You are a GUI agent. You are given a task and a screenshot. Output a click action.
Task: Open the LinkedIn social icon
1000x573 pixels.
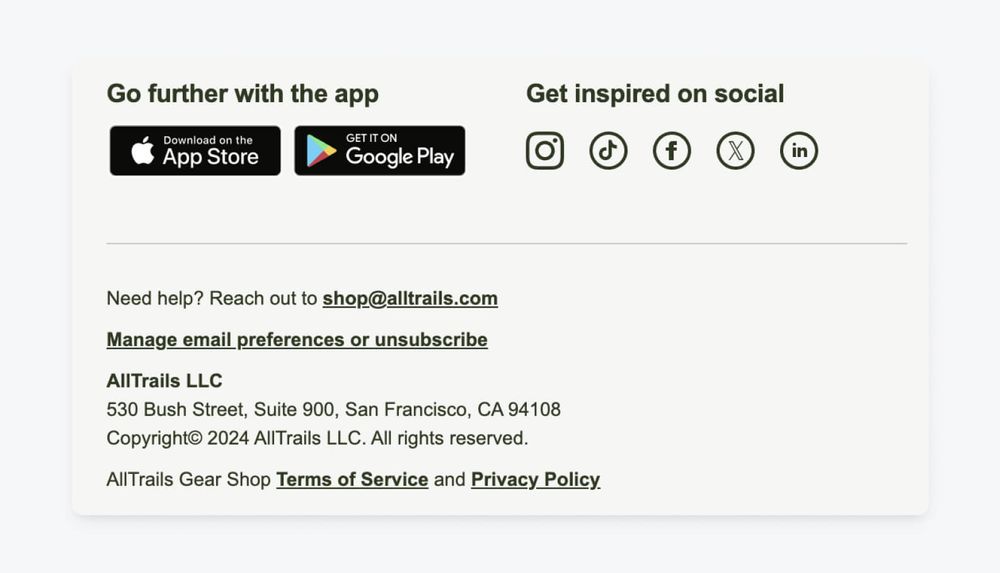[799, 151]
